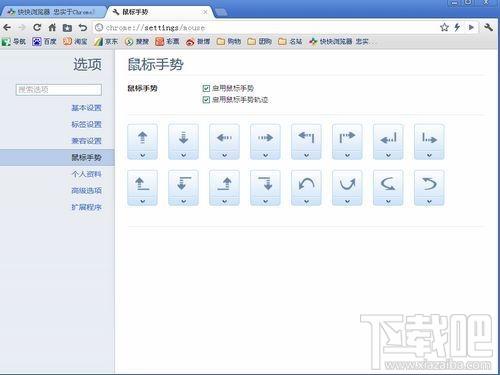Open 标签设置 in the options sidebar
The image size is (500, 375).
tap(86, 124)
